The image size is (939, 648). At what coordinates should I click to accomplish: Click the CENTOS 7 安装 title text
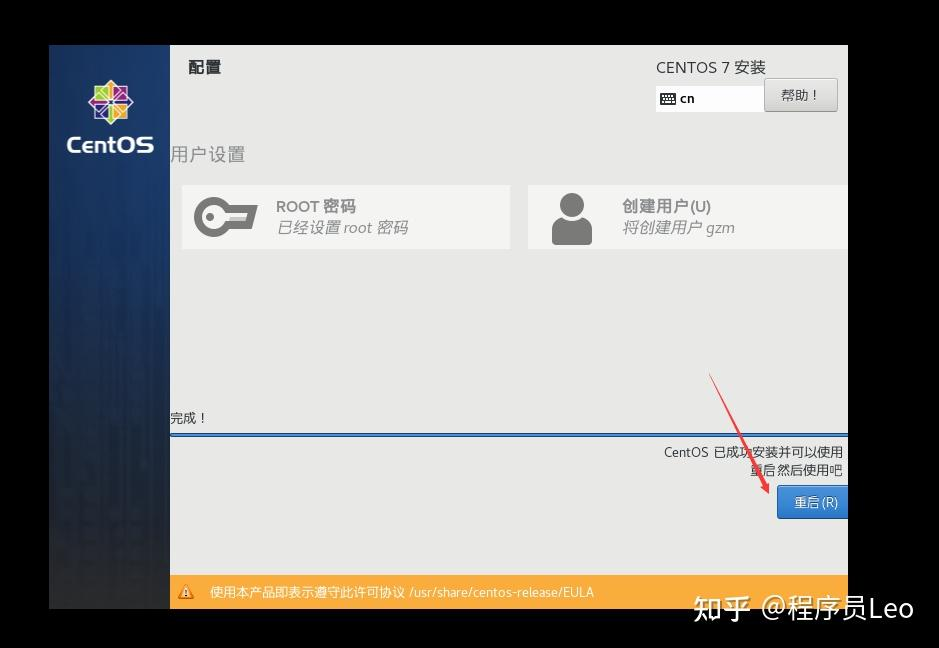(x=711, y=68)
